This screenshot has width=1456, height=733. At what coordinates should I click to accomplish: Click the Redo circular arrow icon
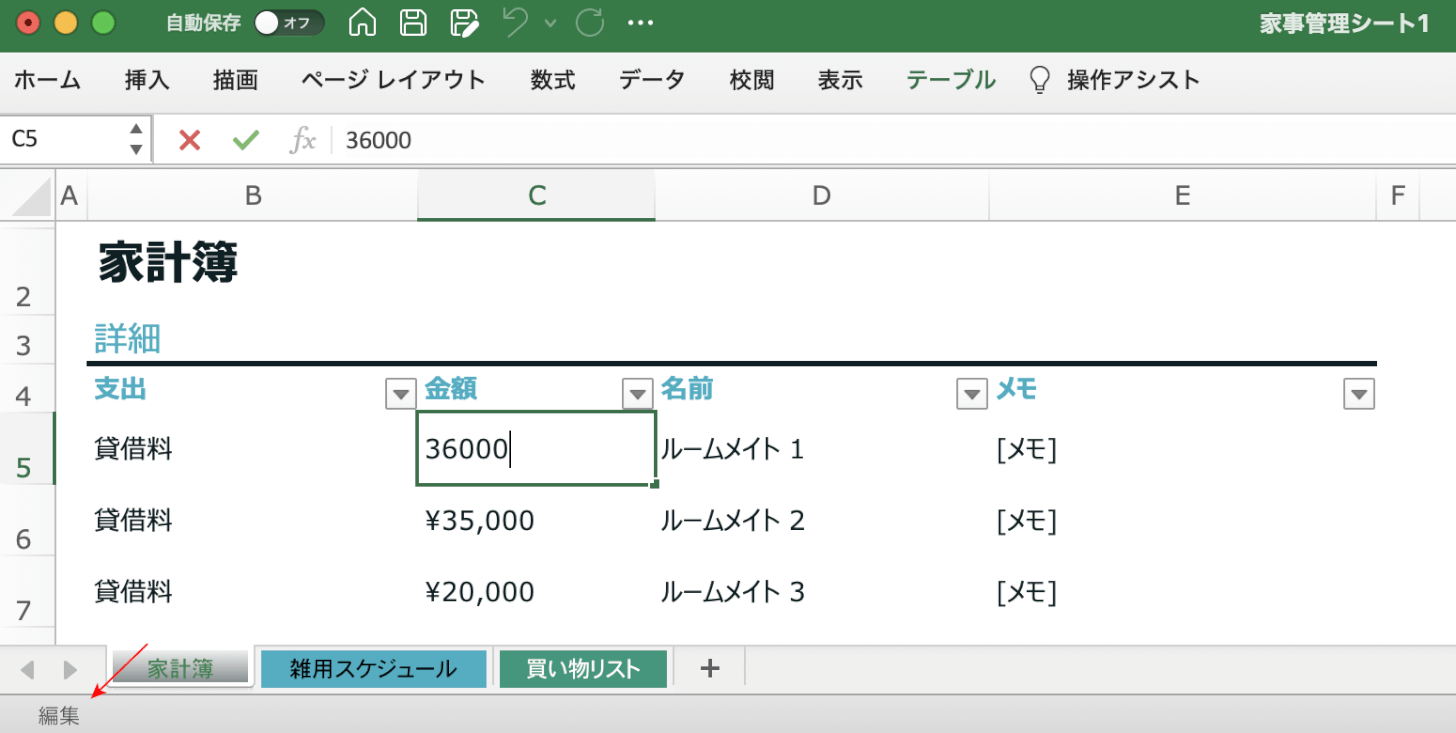click(591, 23)
